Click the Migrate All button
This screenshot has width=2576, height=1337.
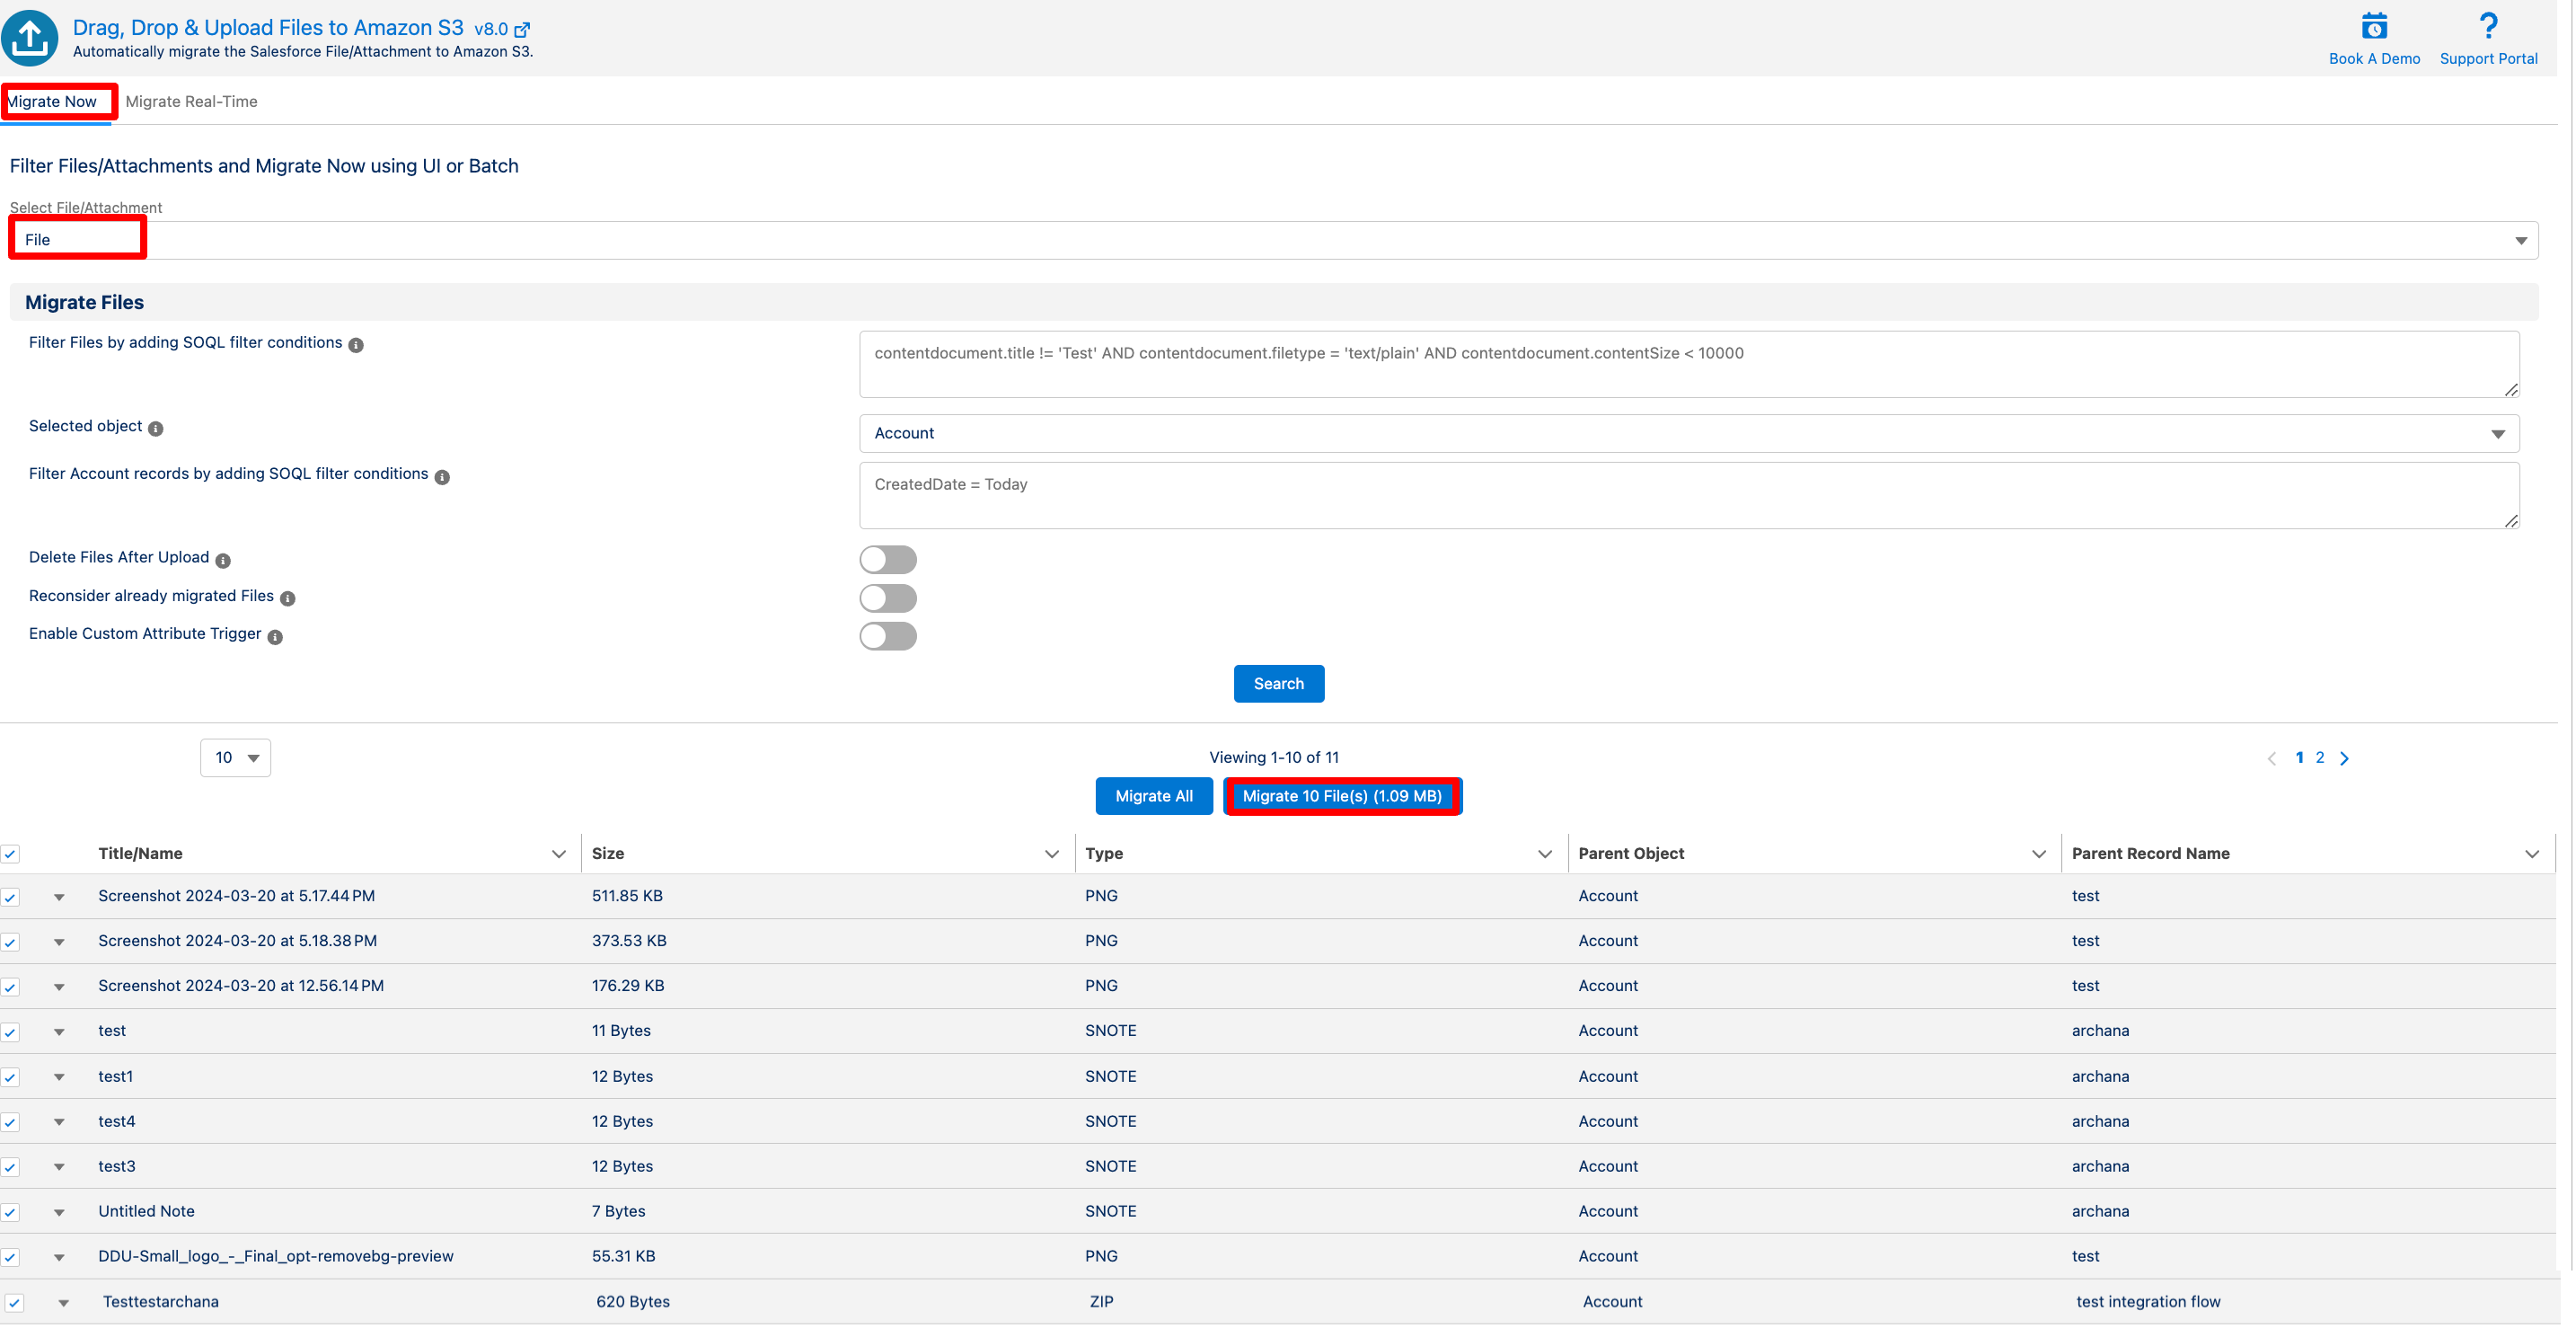point(1153,796)
